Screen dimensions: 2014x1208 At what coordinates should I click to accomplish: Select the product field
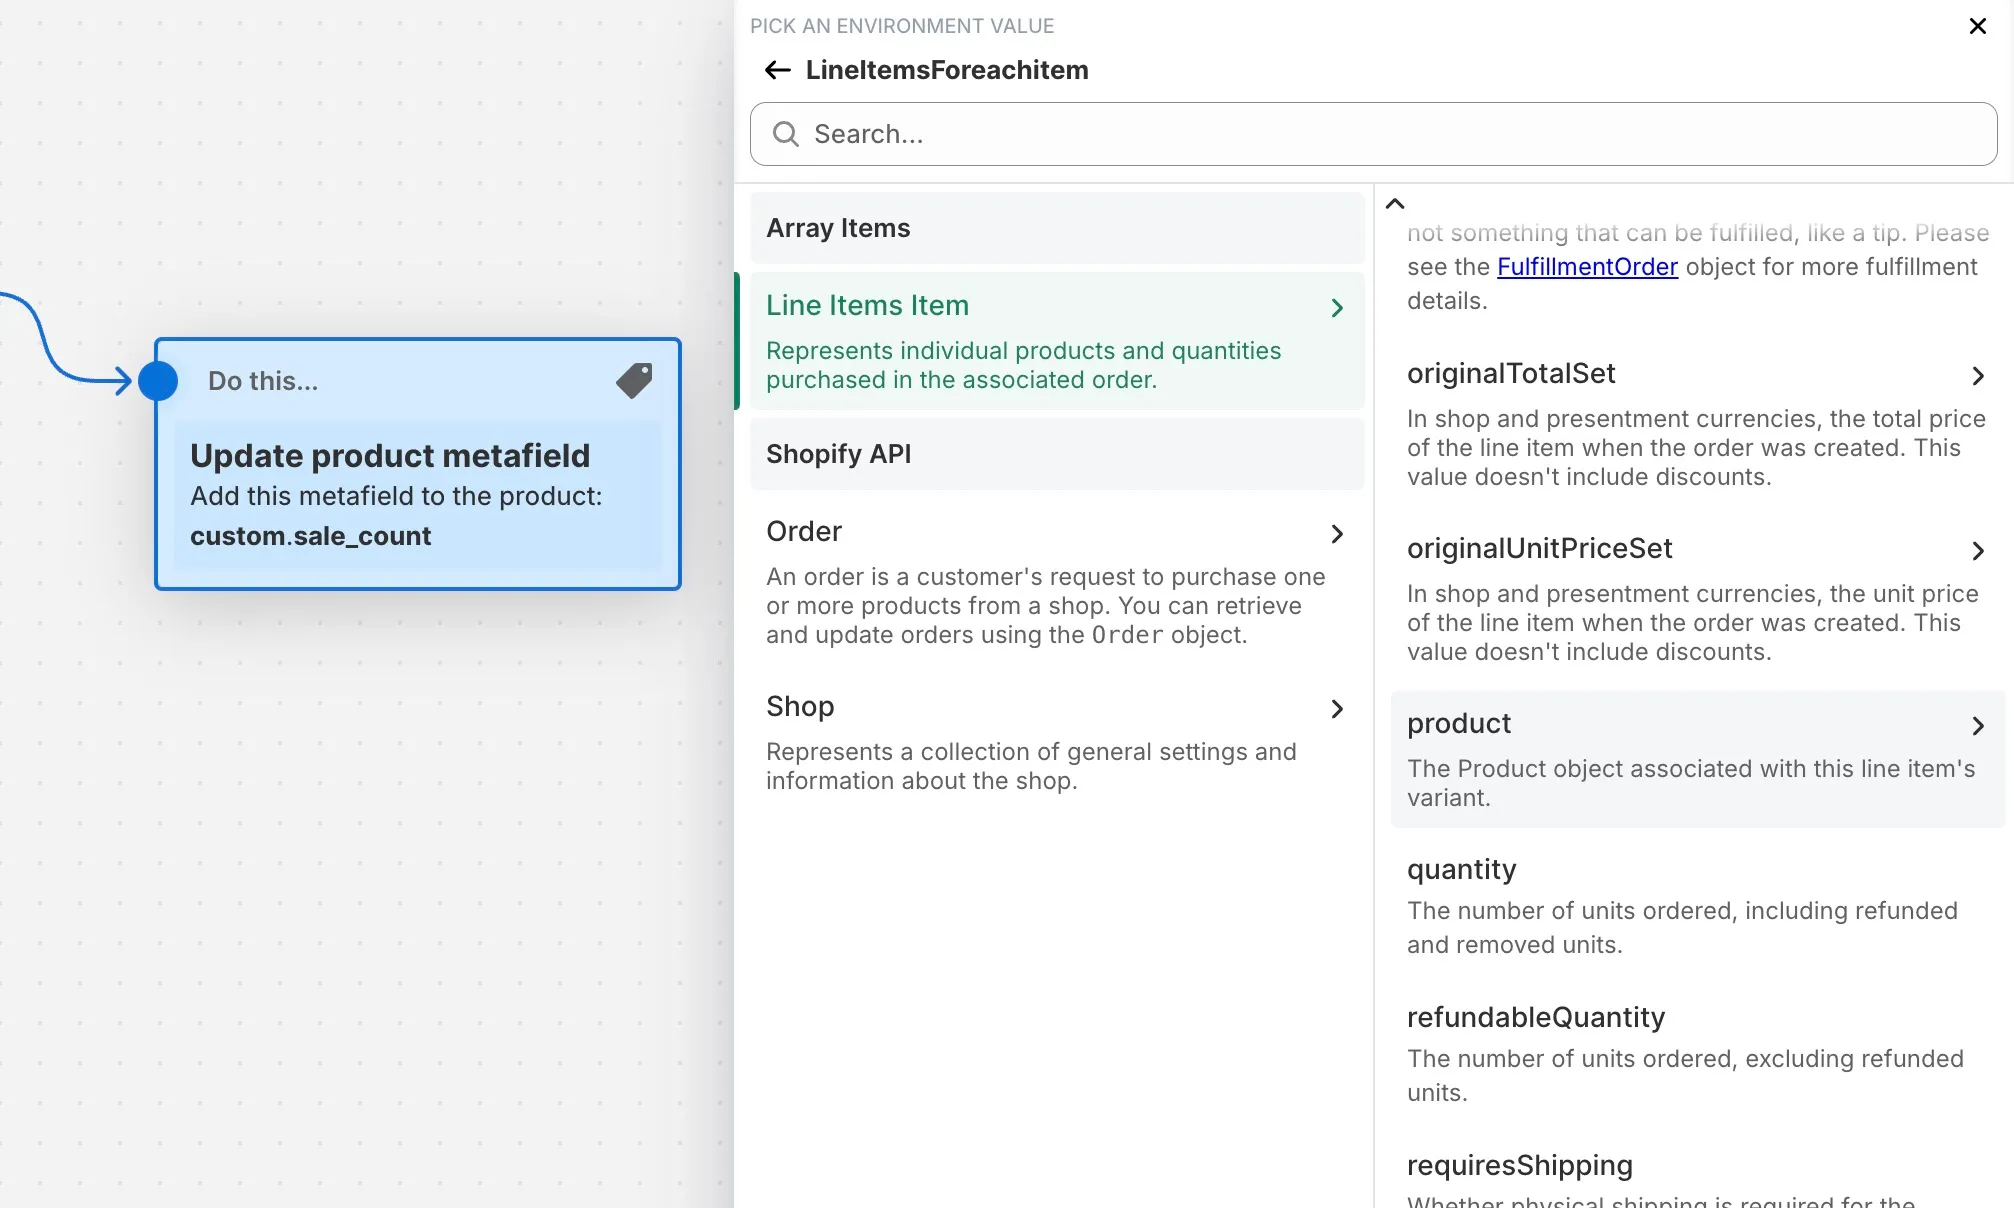1697,759
